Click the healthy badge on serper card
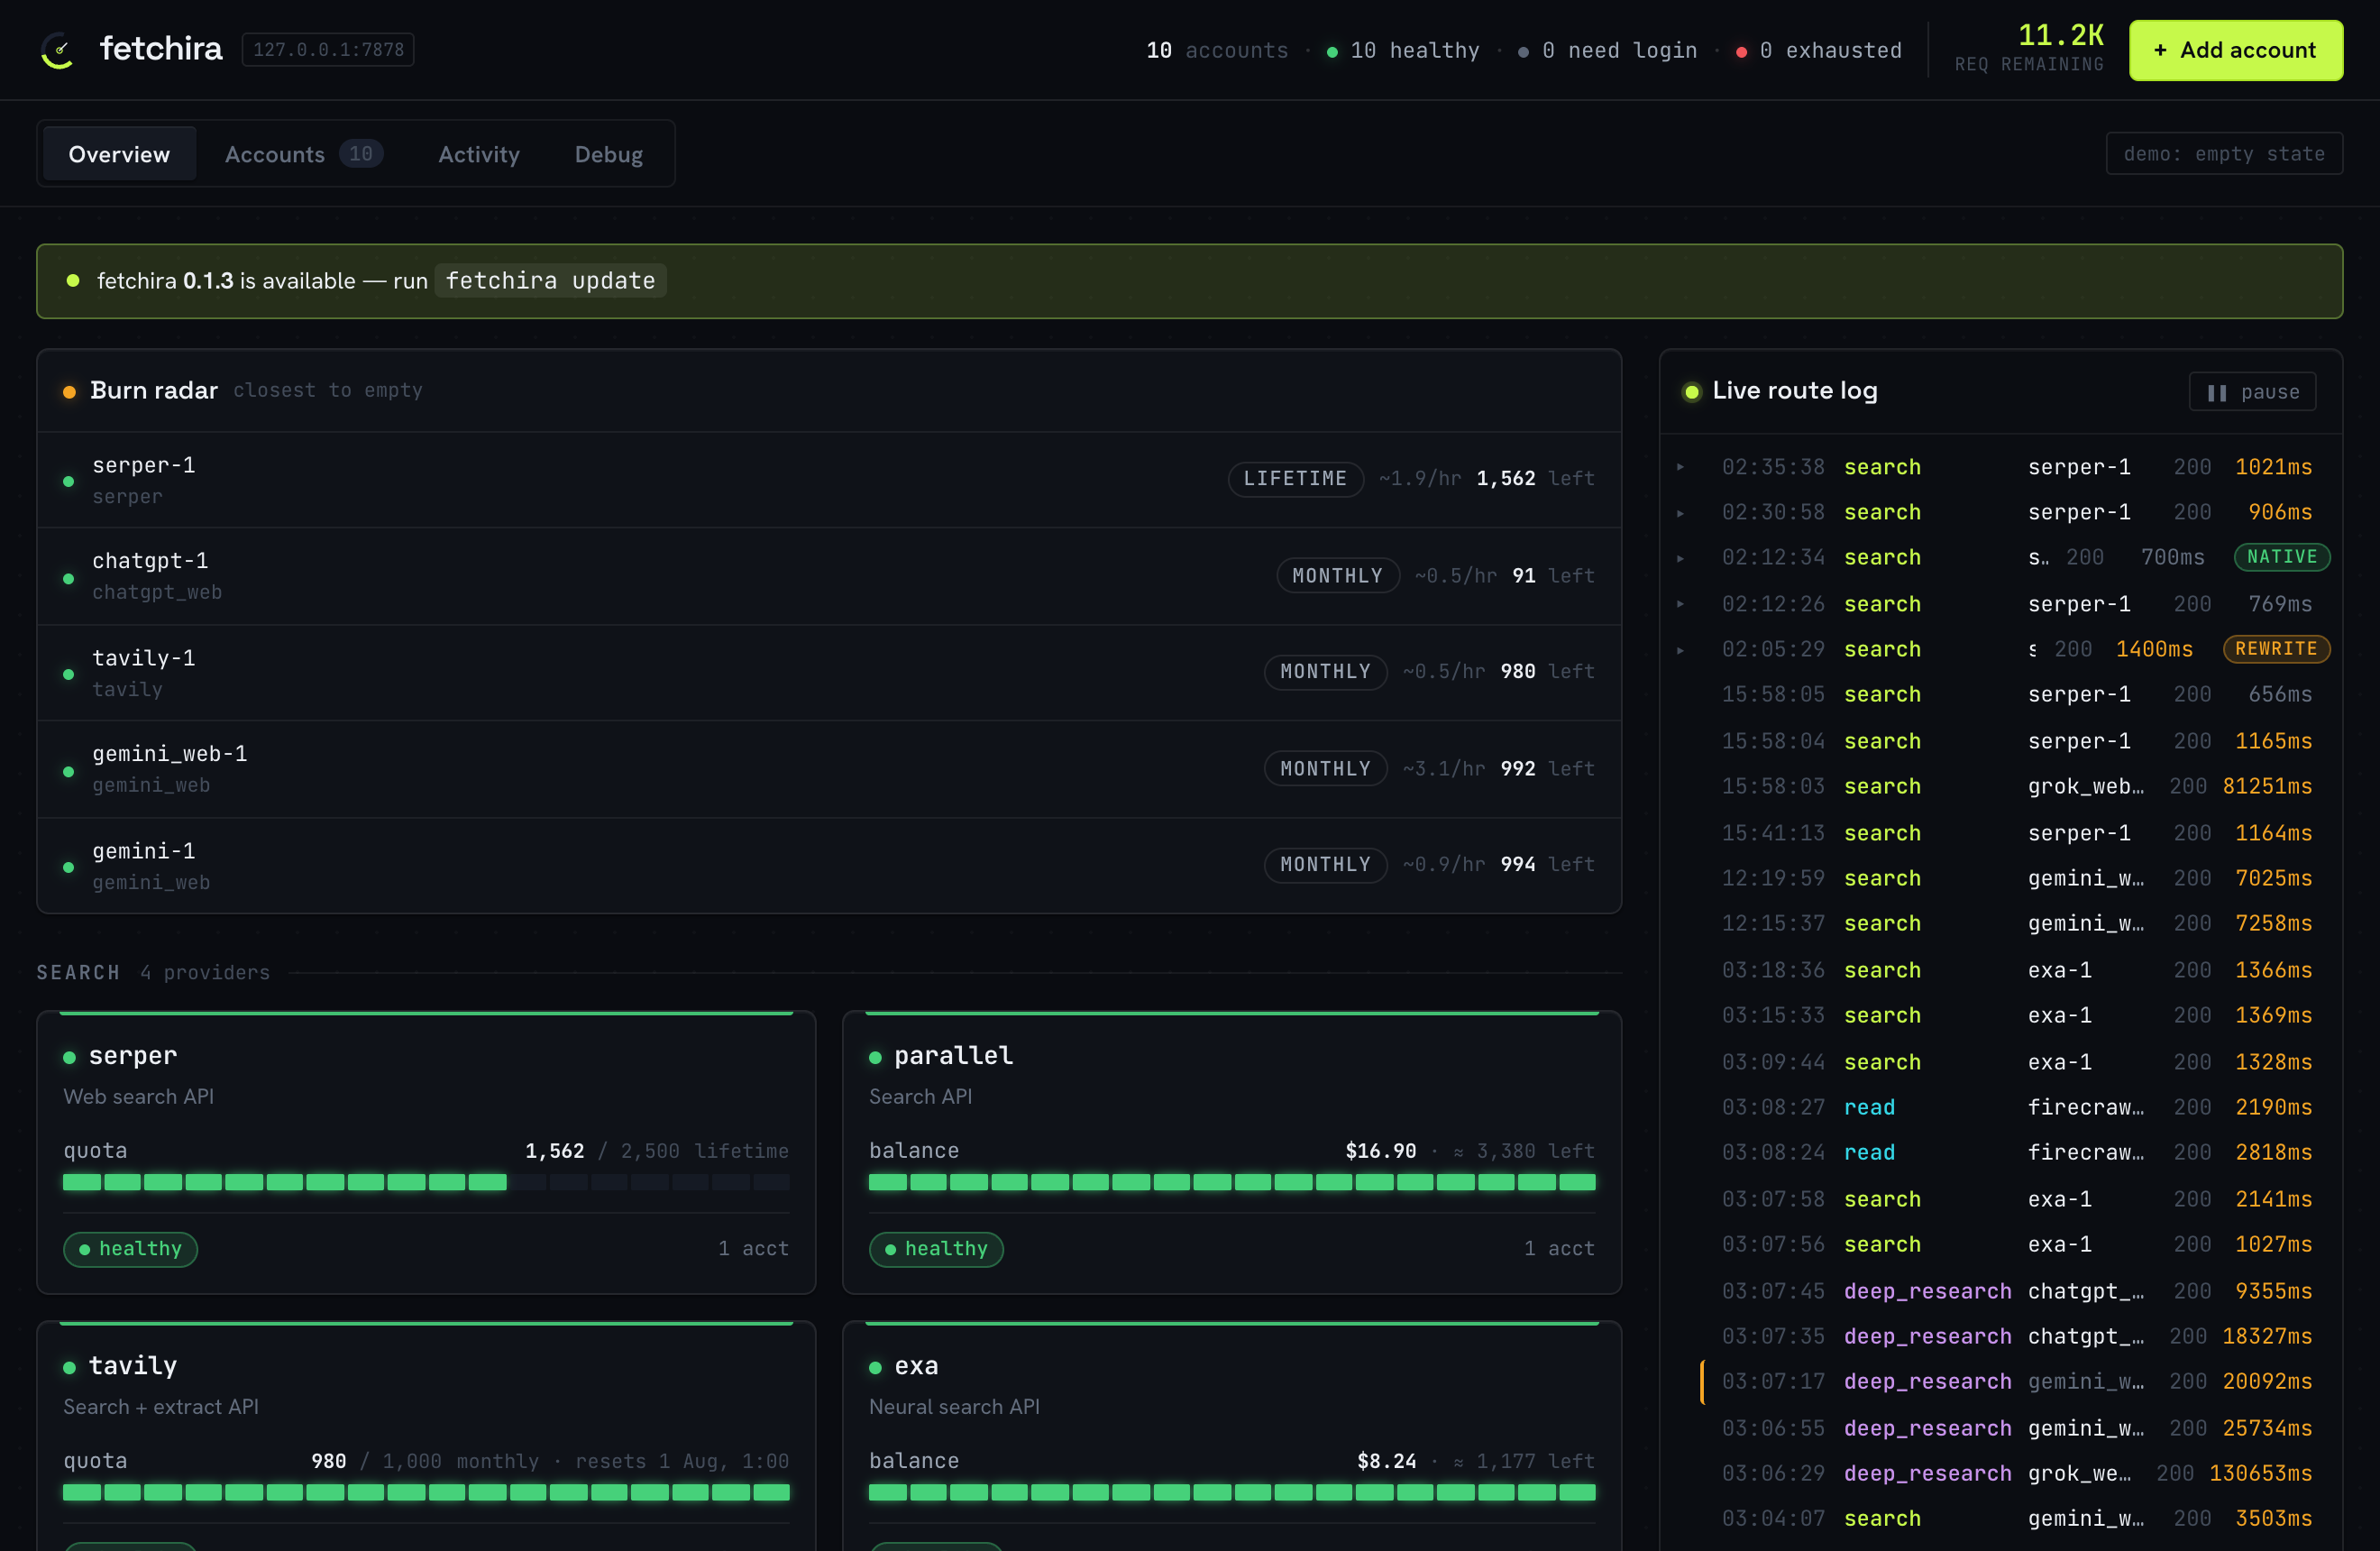Viewport: 2380px width, 1551px height. (130, 1249)
